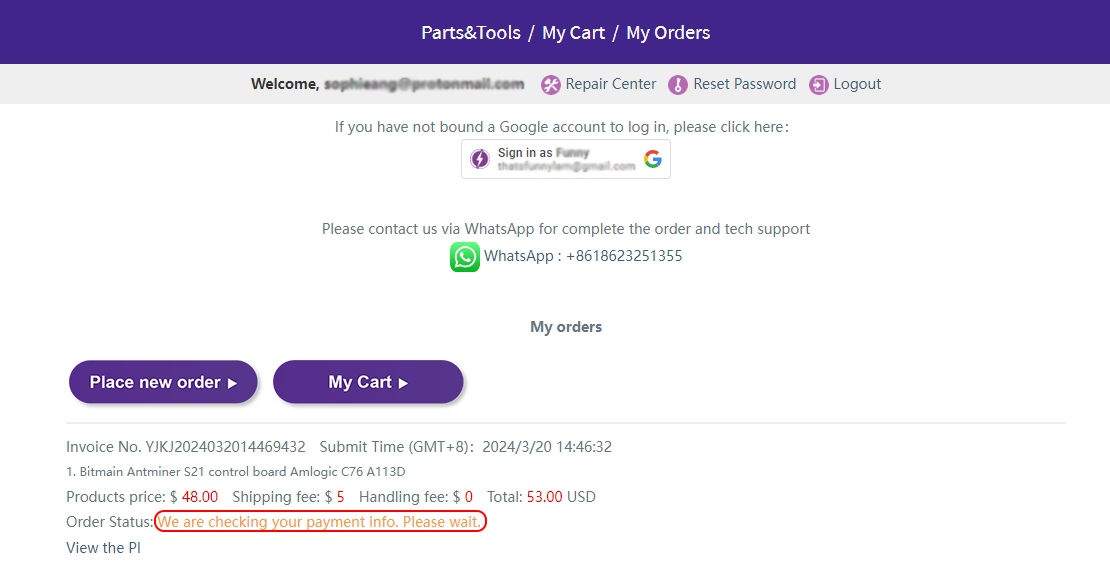The width and height of the screenshot is (1110, 565).
Task: Open My Orders in the top navigation
Action: click(x=668, y=33)
